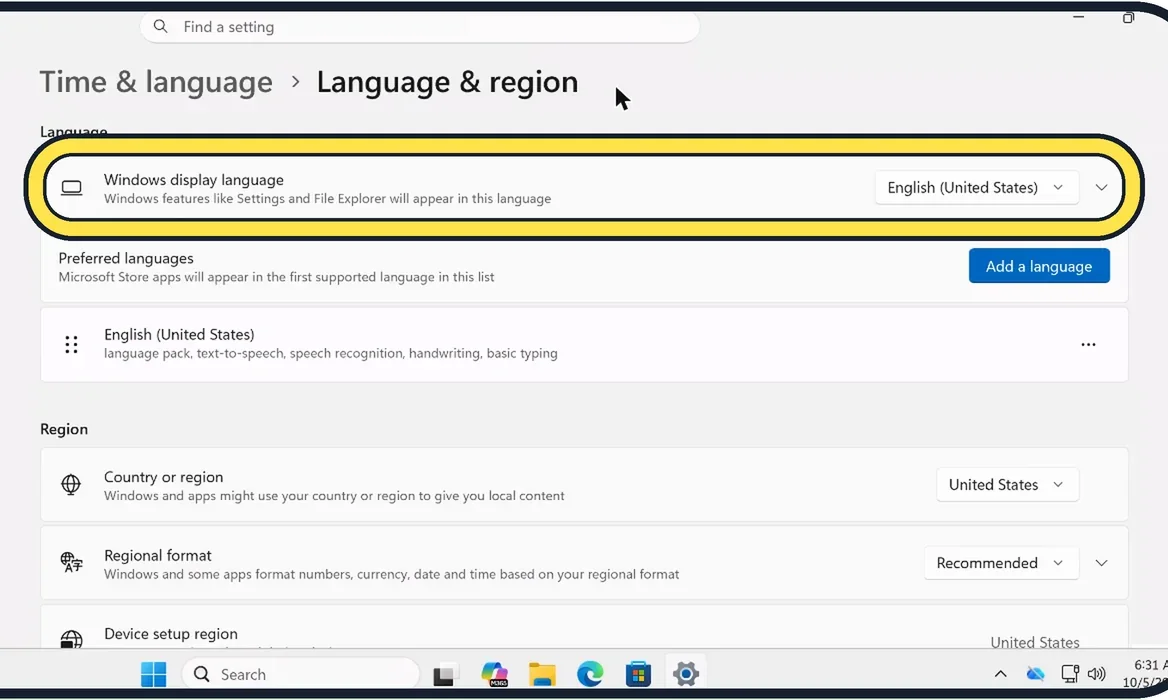The width and height of the screenshot is (1168, 700).
Task: Show hidden icons in the system tray
Action: pyautogui.click(x=1000, y=674)
